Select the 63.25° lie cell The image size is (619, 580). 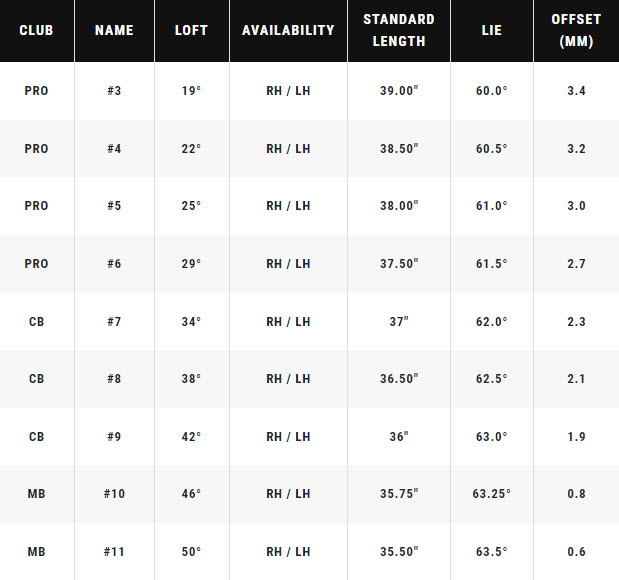(492, 494)
